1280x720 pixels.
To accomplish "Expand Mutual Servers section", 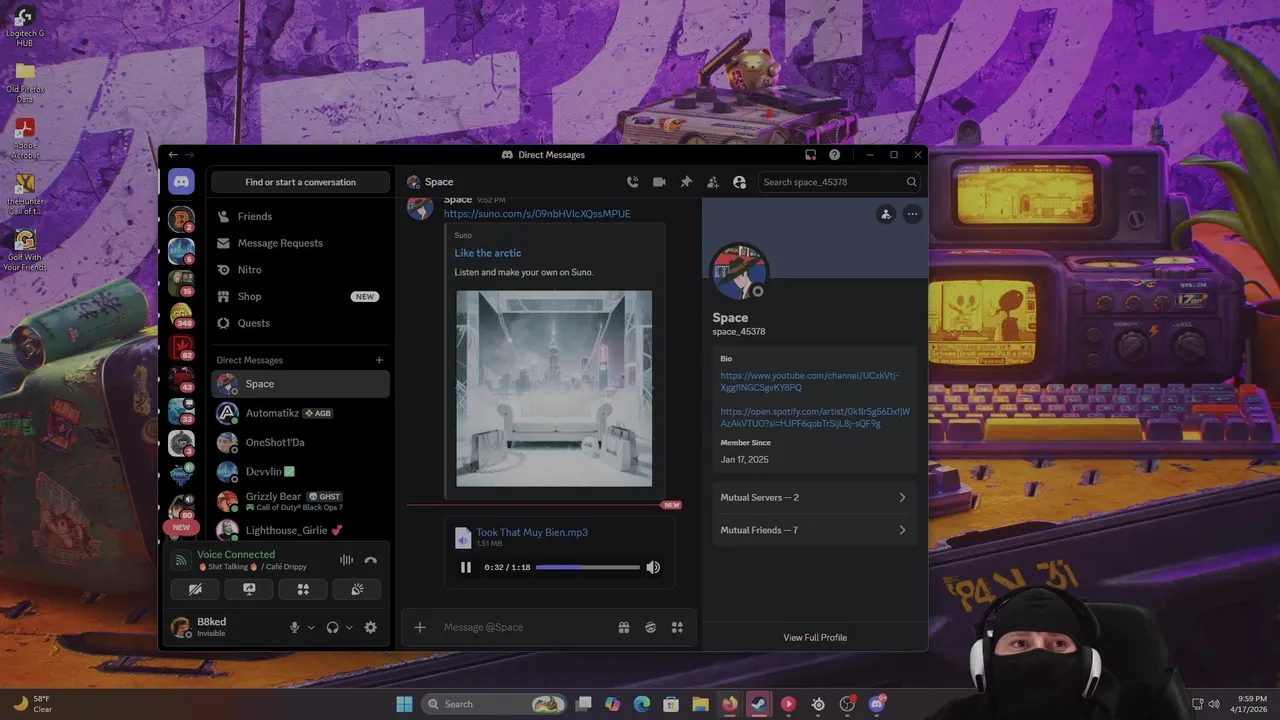I will pyautogui.click(x=814, y=497).
